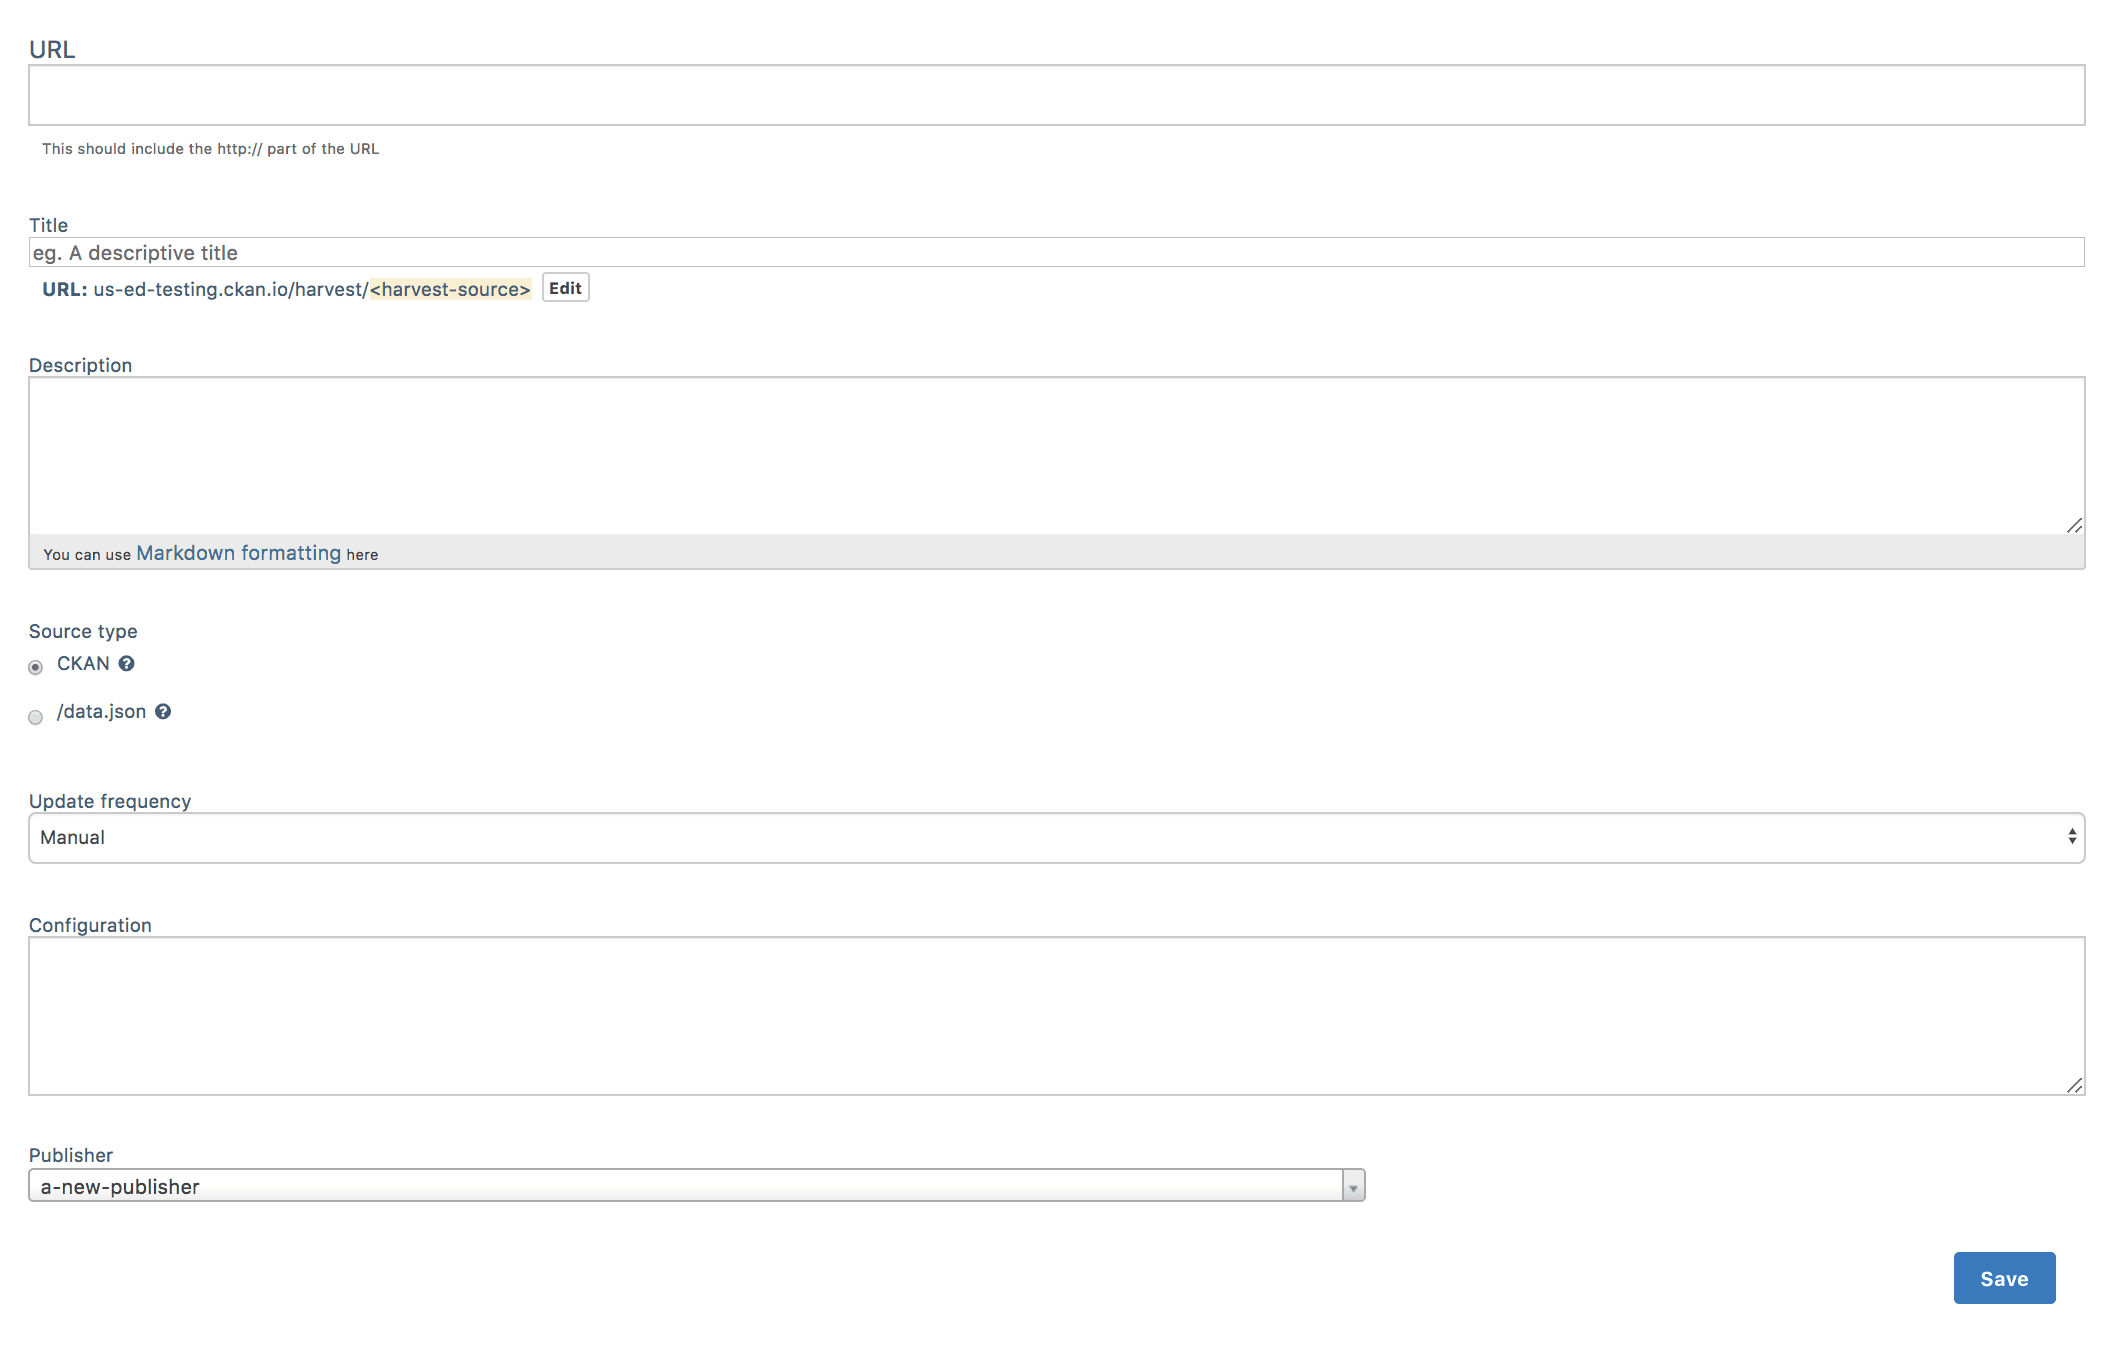Select the CKAN source type radio button
Image resolution: width=2110 pixels, height=1346 pixels.
coord(36,667)
